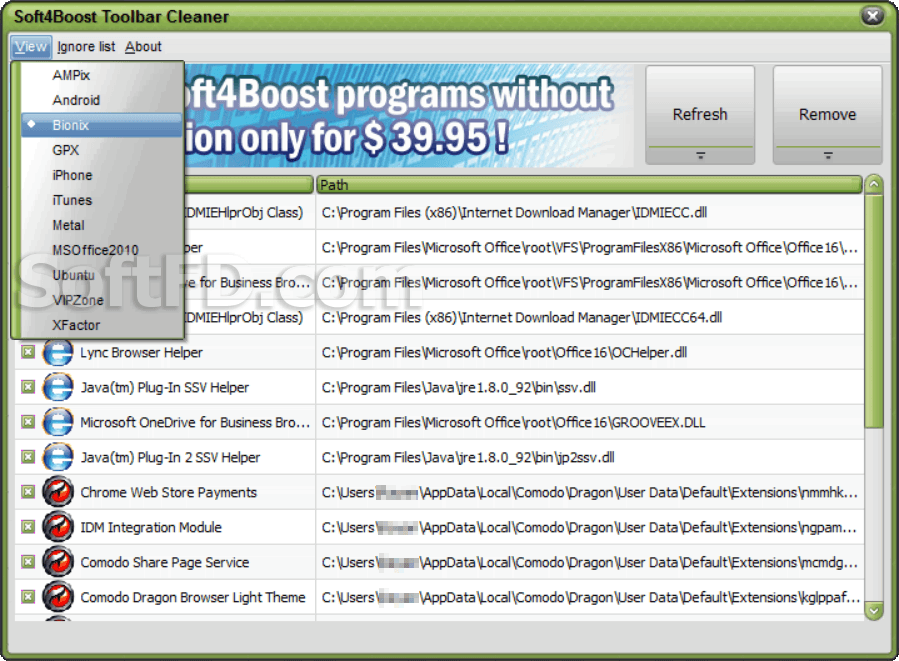Viewport: 899px width, 661px height.
Task: Click the path ending in mcmdg...
Action: (590, 562)
